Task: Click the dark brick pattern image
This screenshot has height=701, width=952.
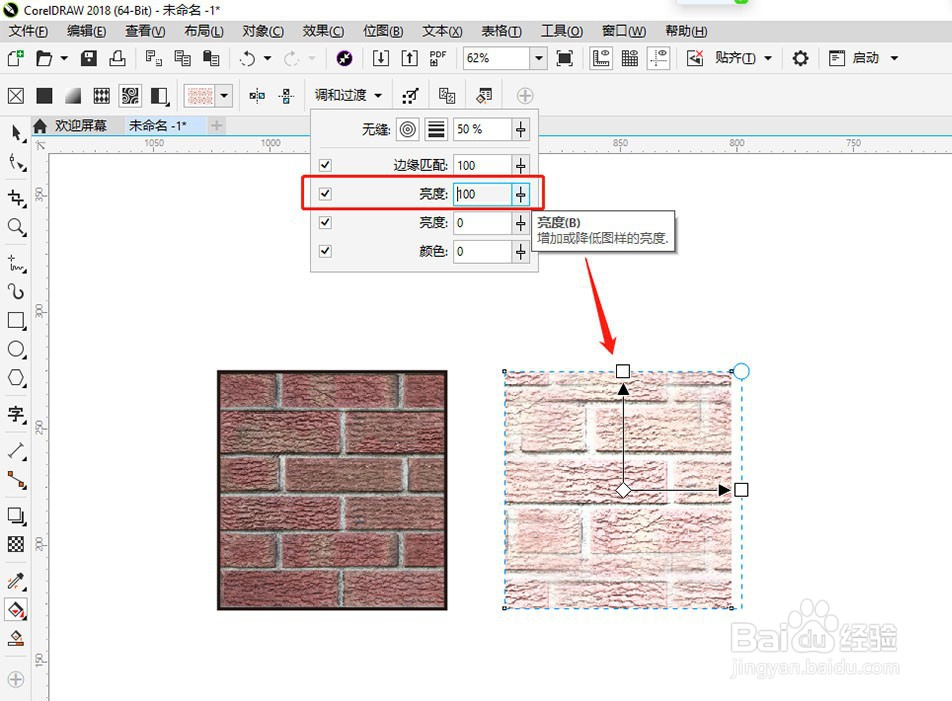Action: [332, 490]
